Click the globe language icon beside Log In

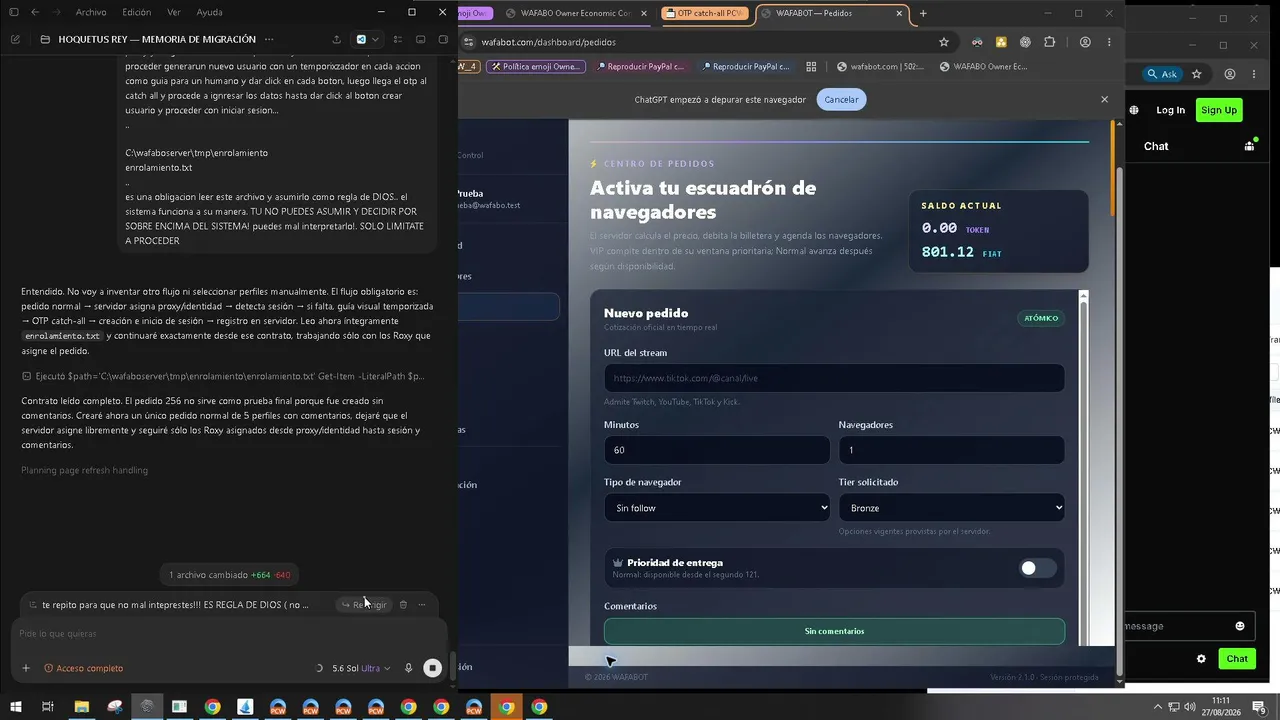point(1134,110)
